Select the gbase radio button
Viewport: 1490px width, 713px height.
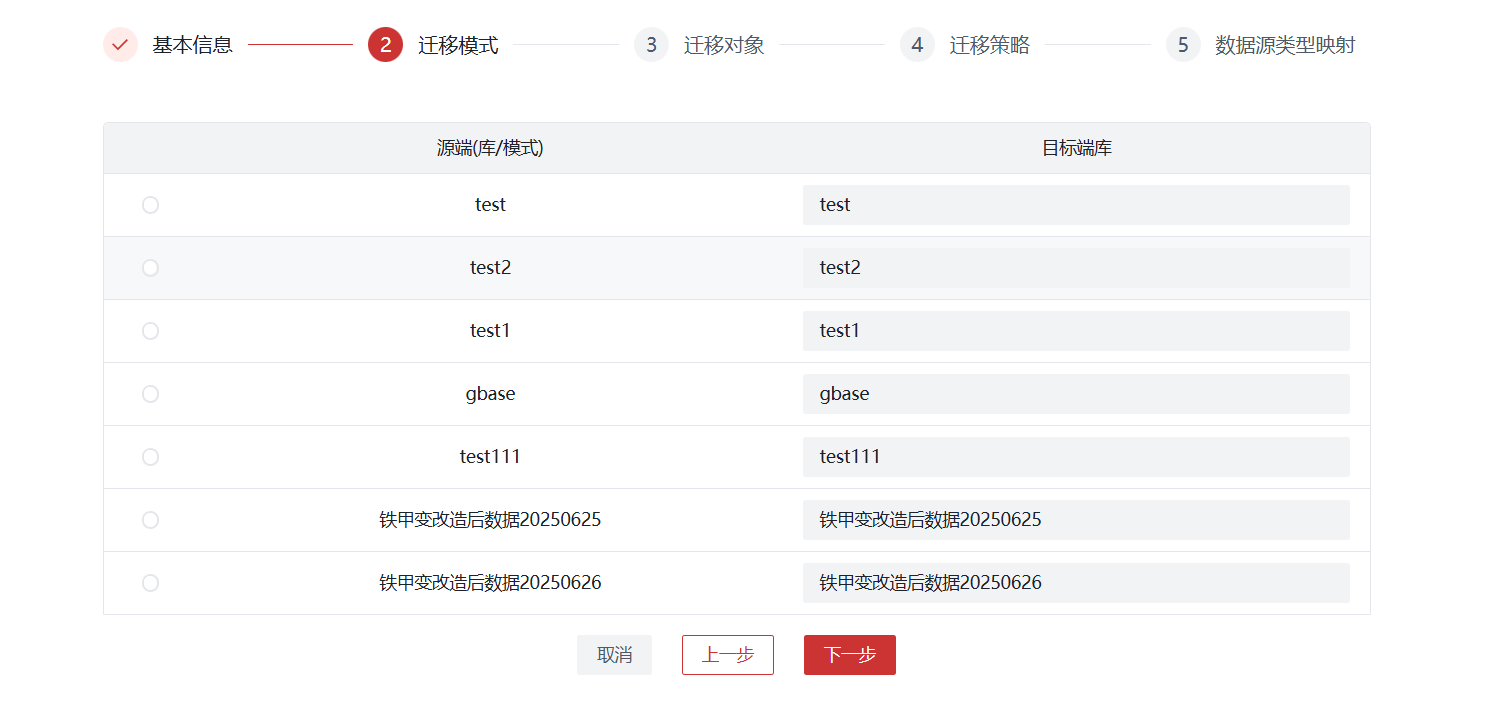pos(150,394)
